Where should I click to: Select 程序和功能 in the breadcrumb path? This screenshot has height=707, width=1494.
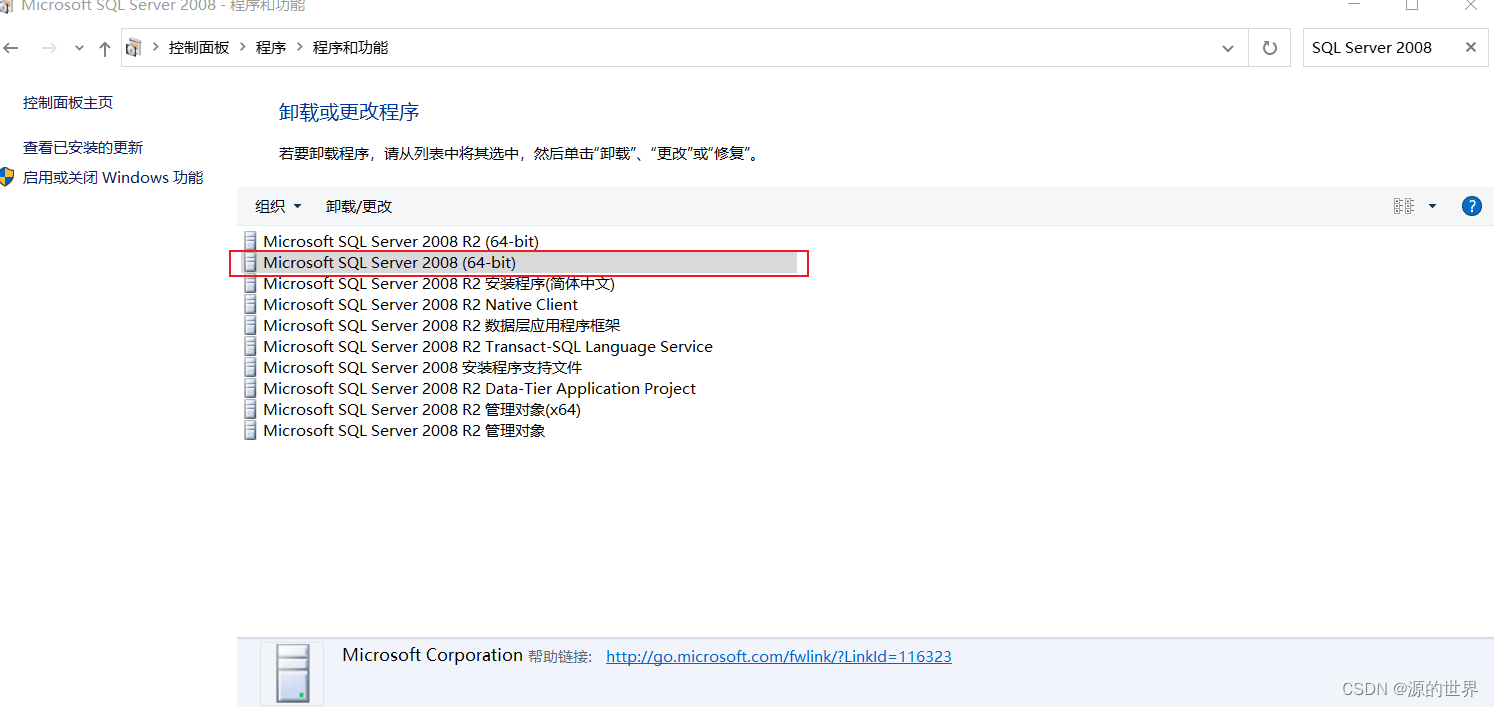pos(350,48)
